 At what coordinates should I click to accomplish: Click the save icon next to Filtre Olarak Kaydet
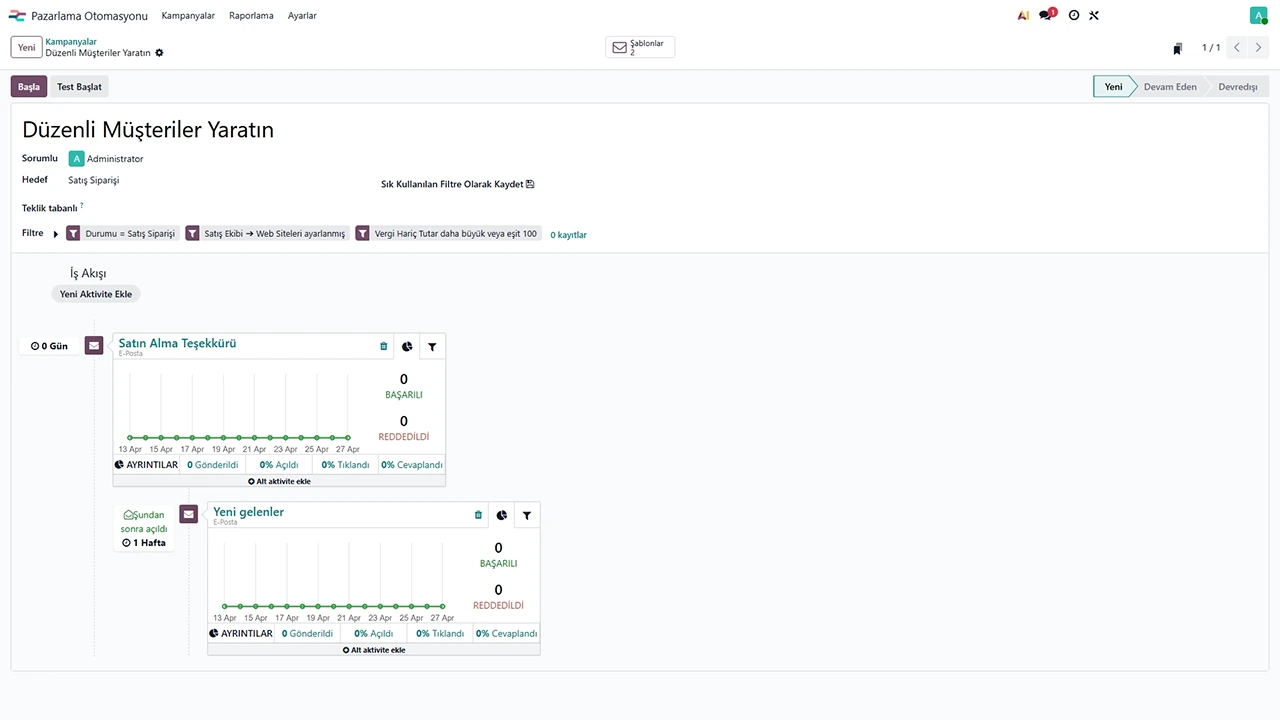coord(530,184)
